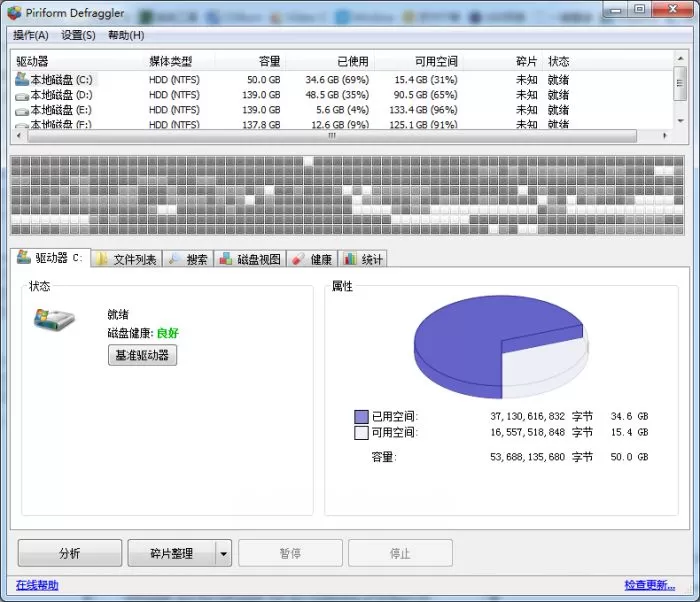The width and height of the screenshot is (700, 602).
Task: Open the 在线帮助 link
Action: [x=37, y=585]
